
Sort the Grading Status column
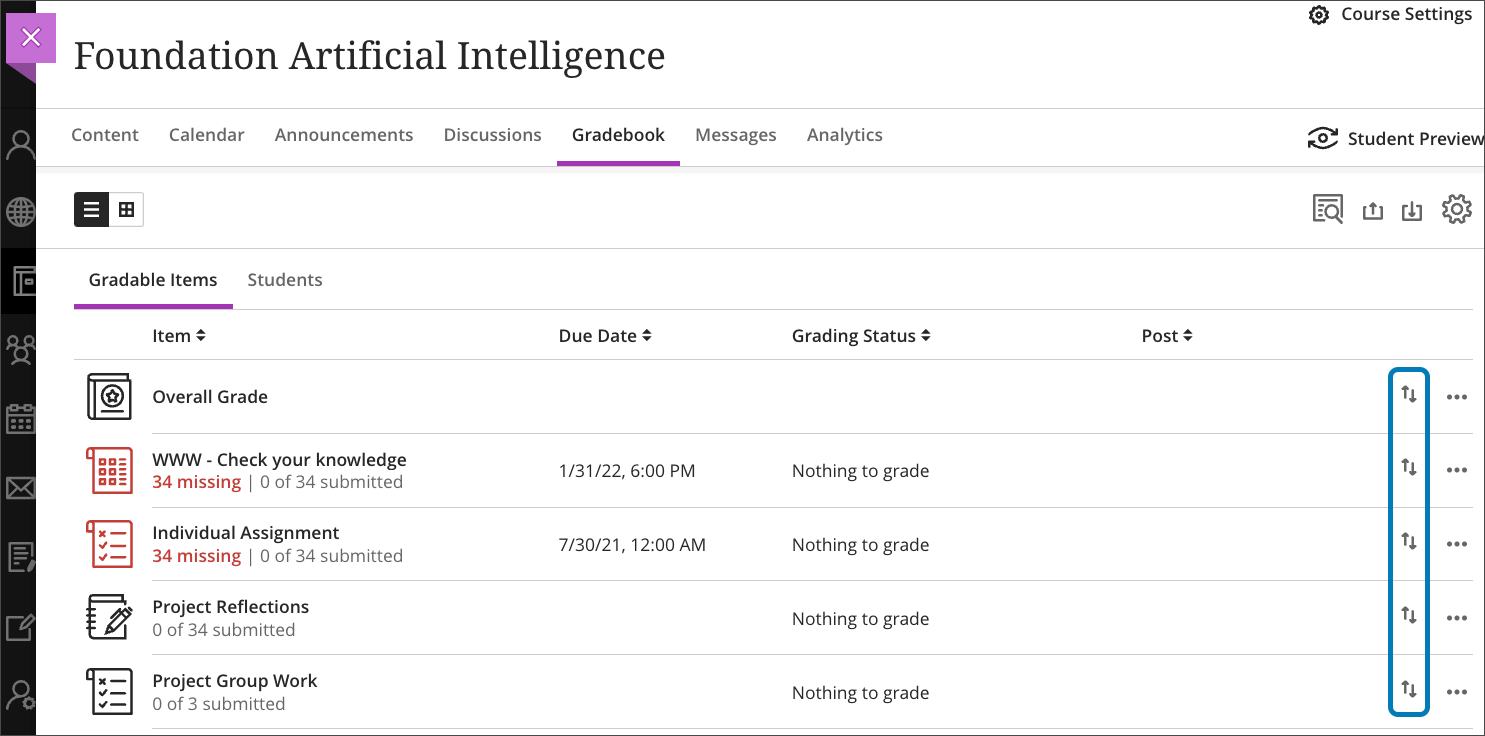pyautogui.click(x=861, y=335)
